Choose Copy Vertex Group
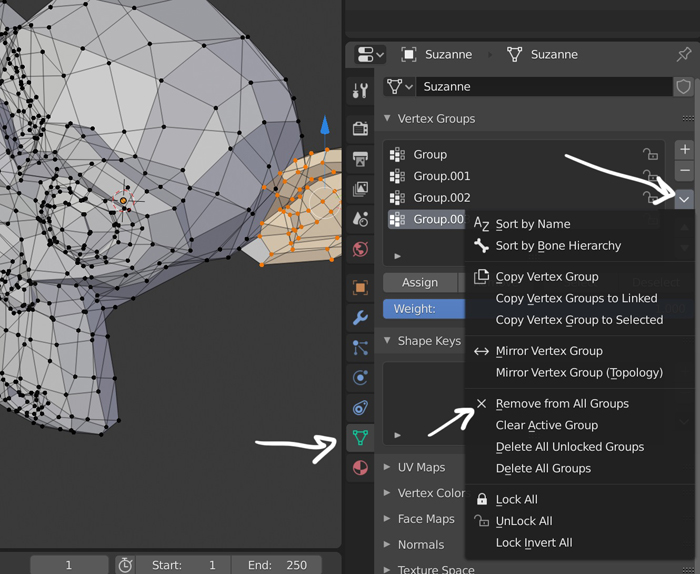The image size is (700, 574). (579, 277)
